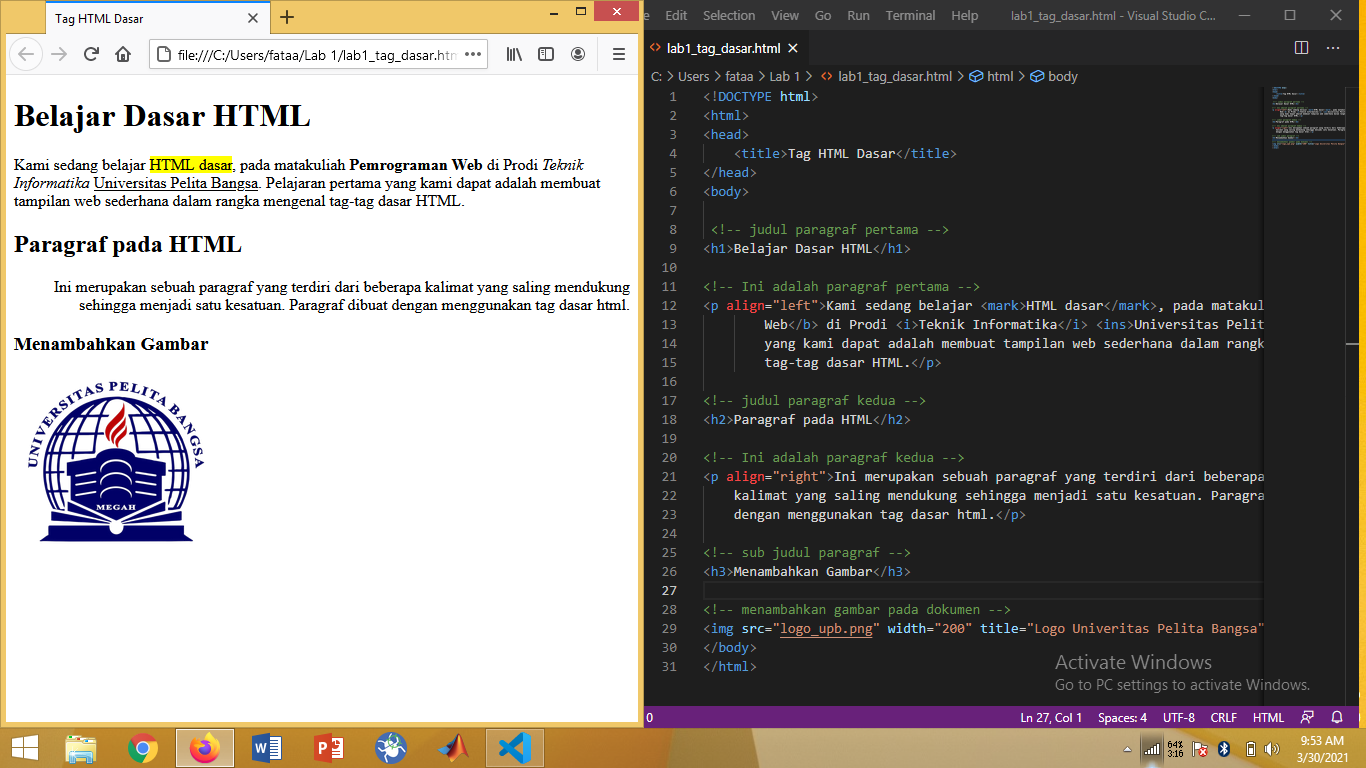Click the Accounts icon in VS Code status bar
This screenshot has width=1366, height=768.
point(1307,717)
